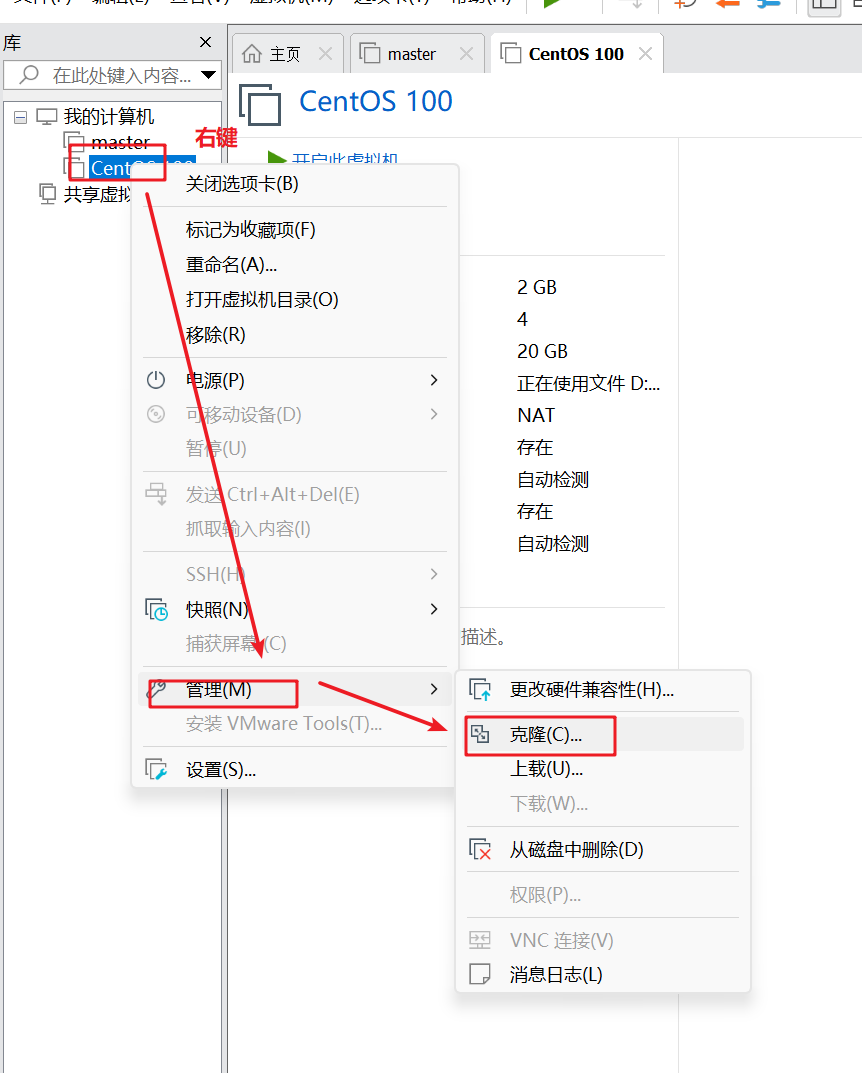Viewport: 862px width, 1073px height.
Task: Close the 主页 tab
Action: point(326,53)
